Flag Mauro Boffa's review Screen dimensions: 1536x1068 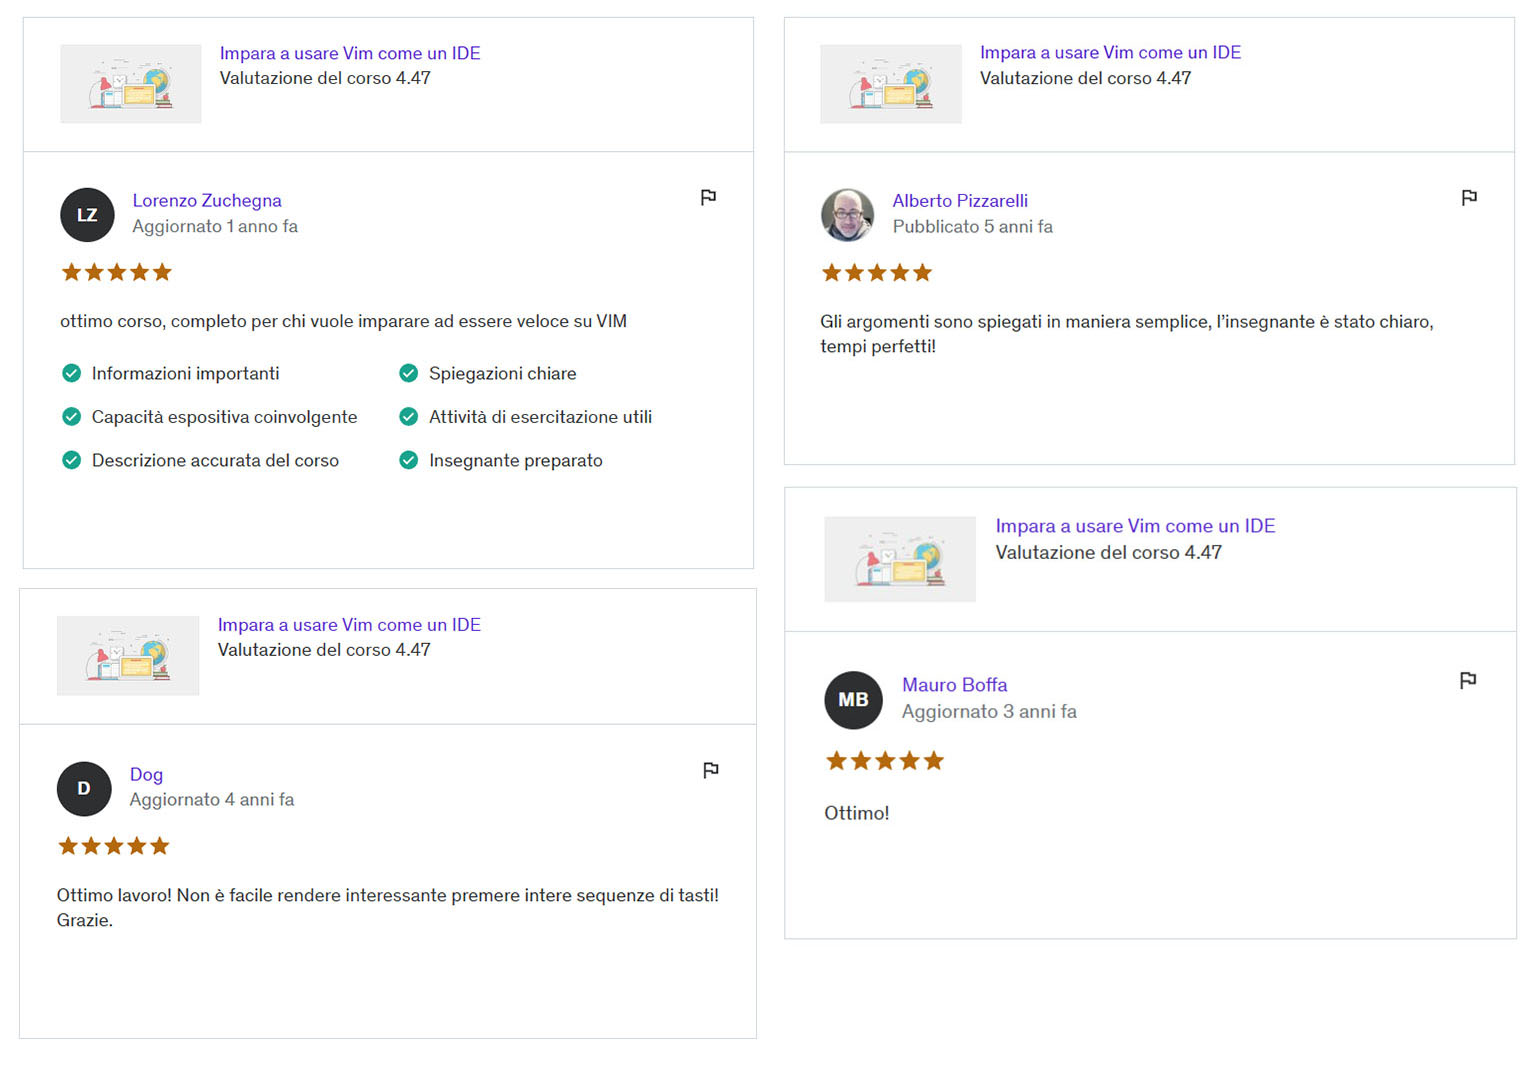[1467, 680]
